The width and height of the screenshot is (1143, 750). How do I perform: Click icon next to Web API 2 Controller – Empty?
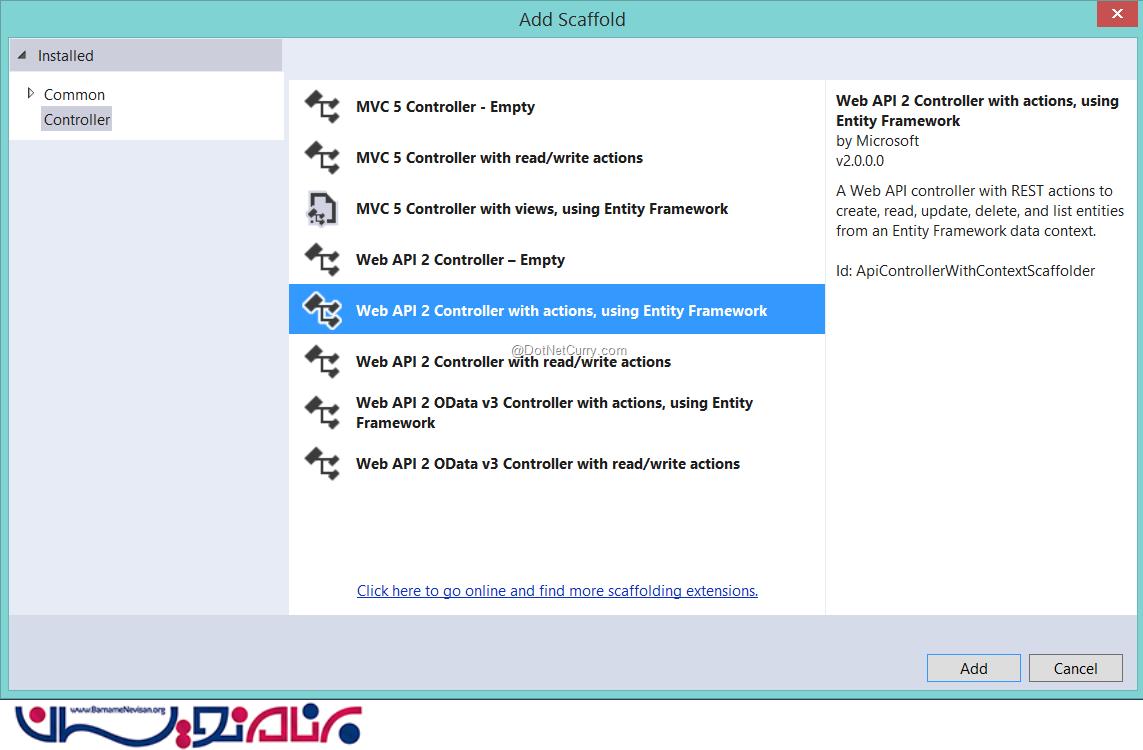pos(322,259)
